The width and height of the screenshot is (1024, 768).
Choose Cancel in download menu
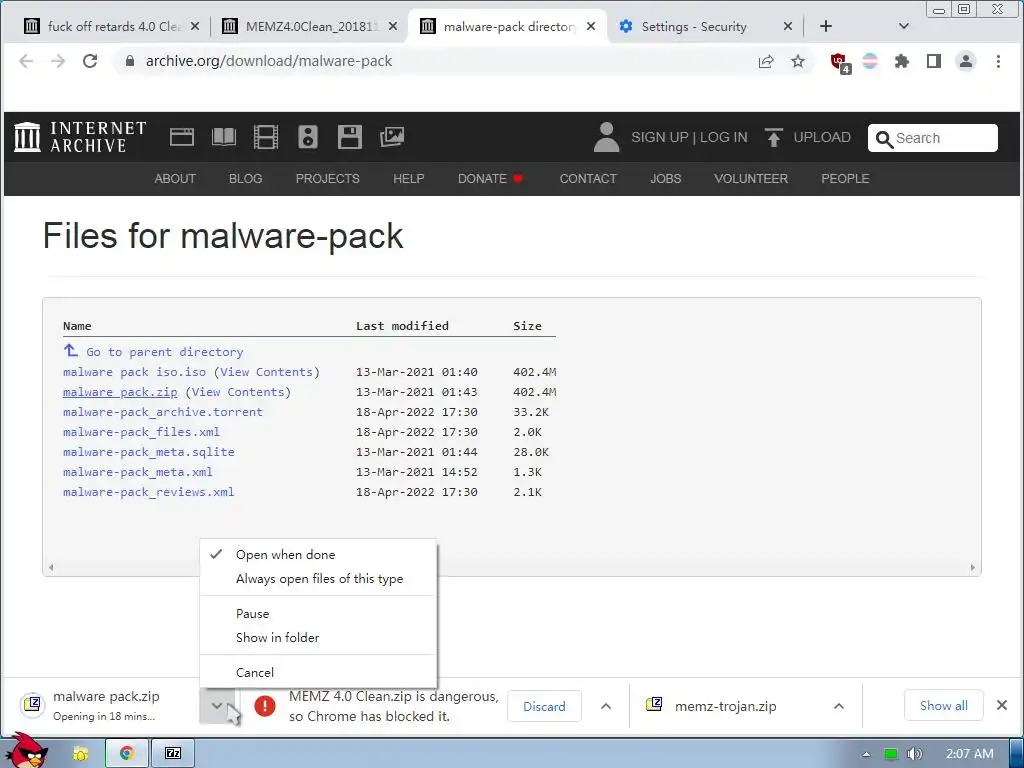pos(318,673)
